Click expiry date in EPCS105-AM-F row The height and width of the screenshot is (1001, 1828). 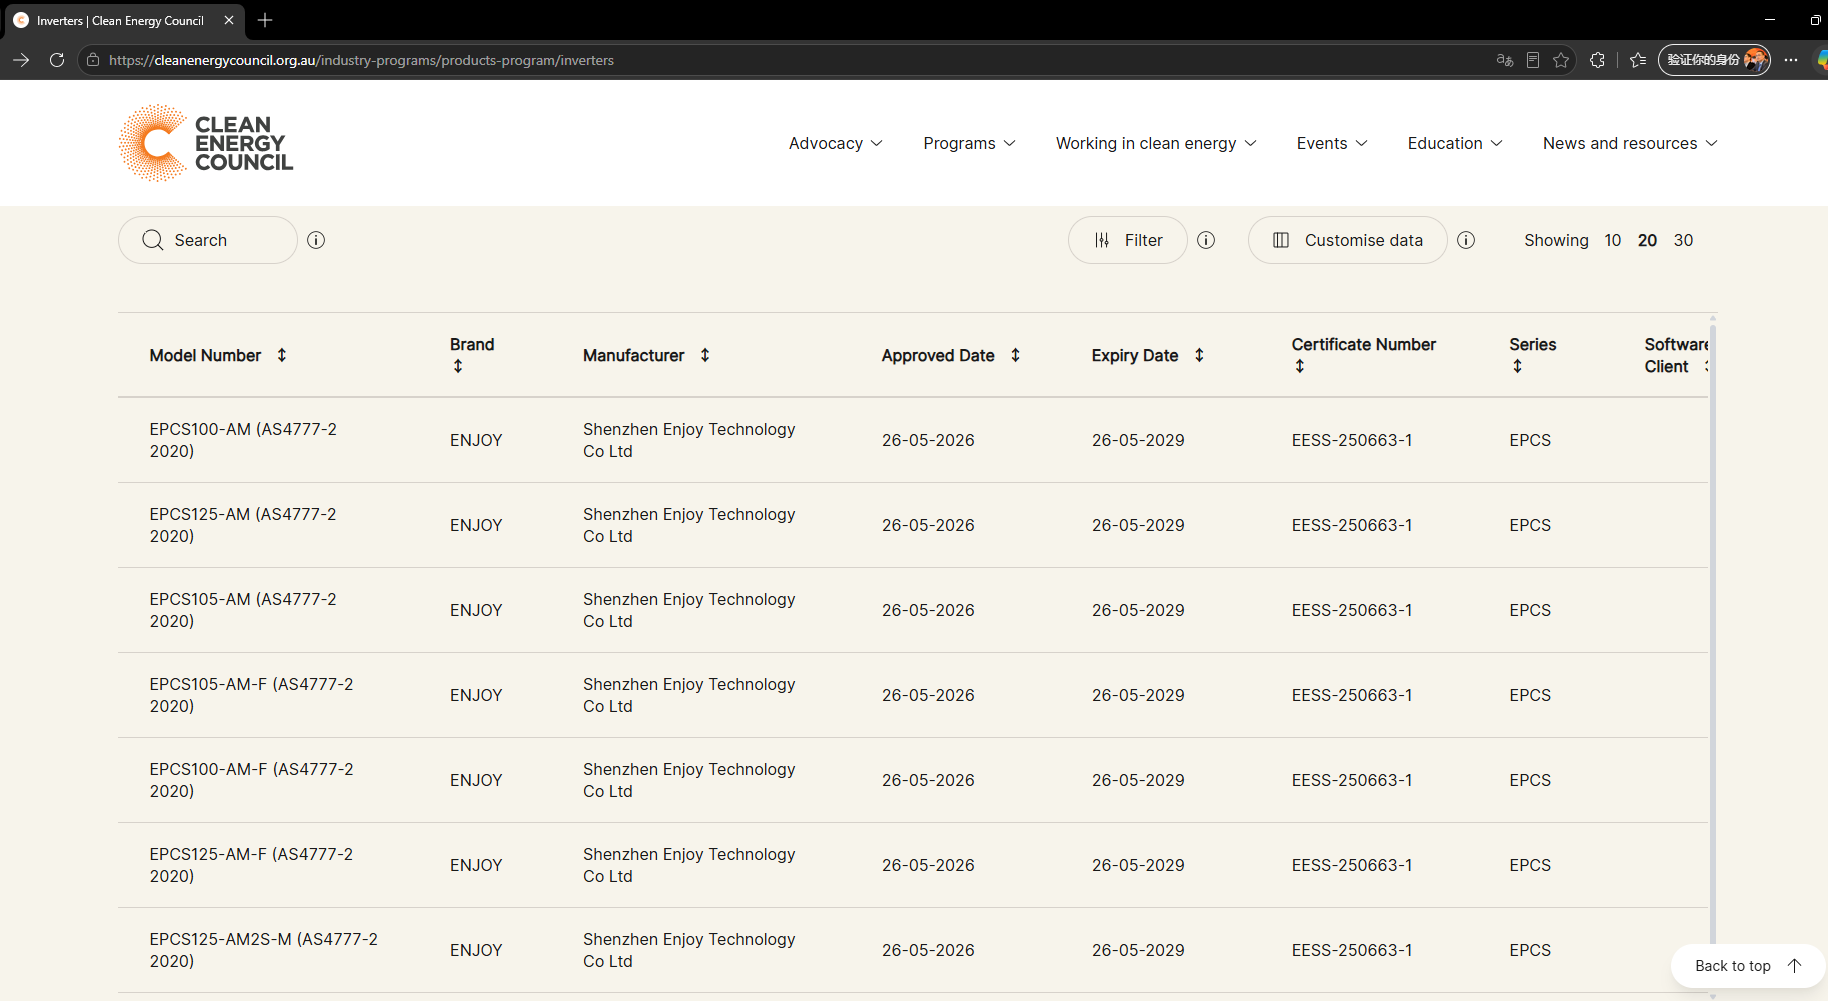point(1138,695)
